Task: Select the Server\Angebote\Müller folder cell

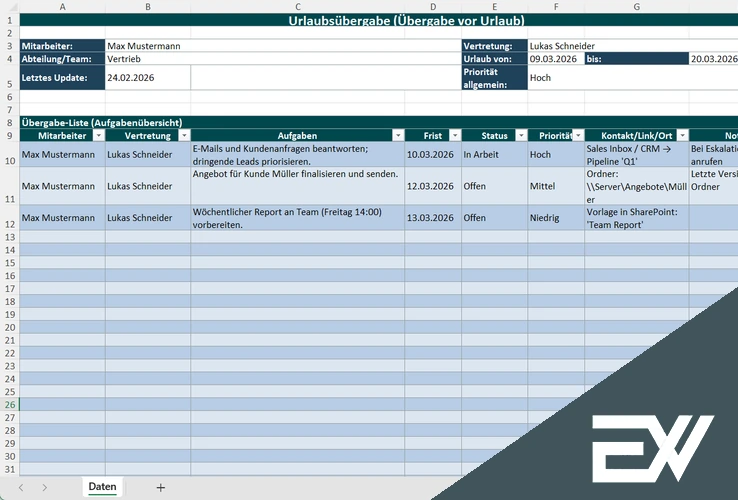Action: (637, 186)
